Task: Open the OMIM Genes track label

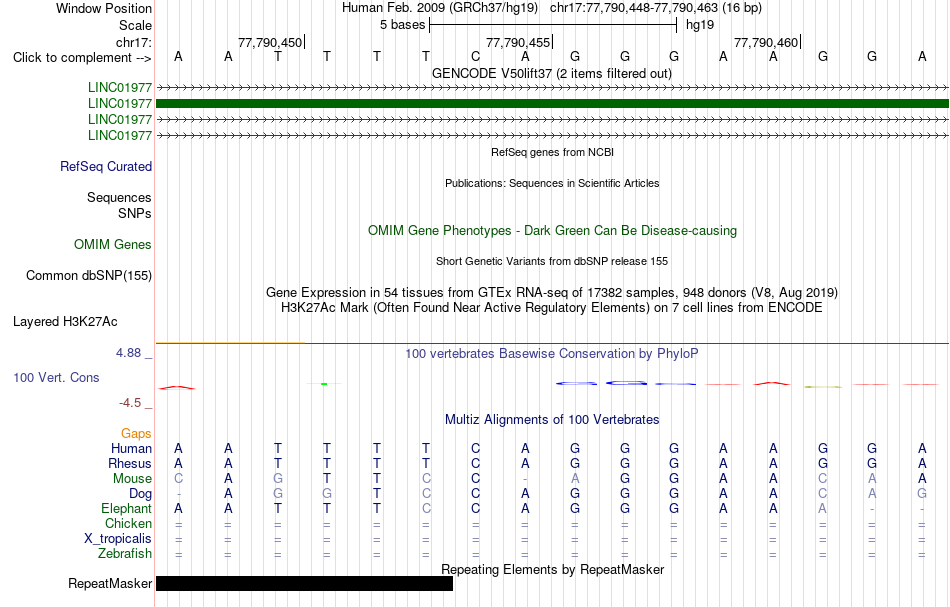Action: click(113, 245)
